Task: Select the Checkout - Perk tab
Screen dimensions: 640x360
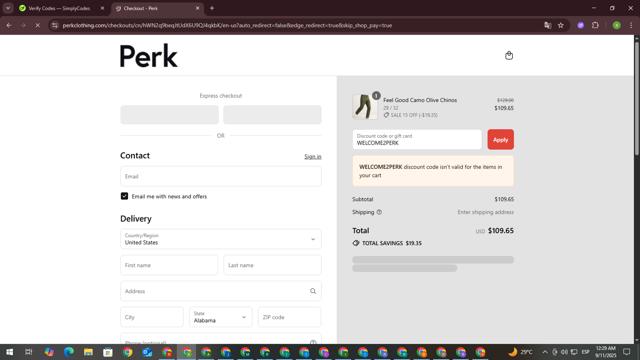Action: coord(158,8)
